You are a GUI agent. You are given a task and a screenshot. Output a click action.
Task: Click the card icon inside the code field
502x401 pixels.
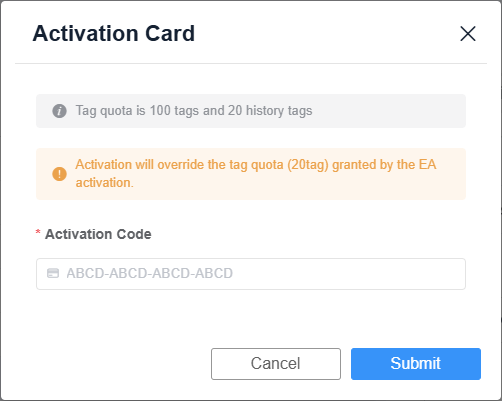tap(53, 273)
